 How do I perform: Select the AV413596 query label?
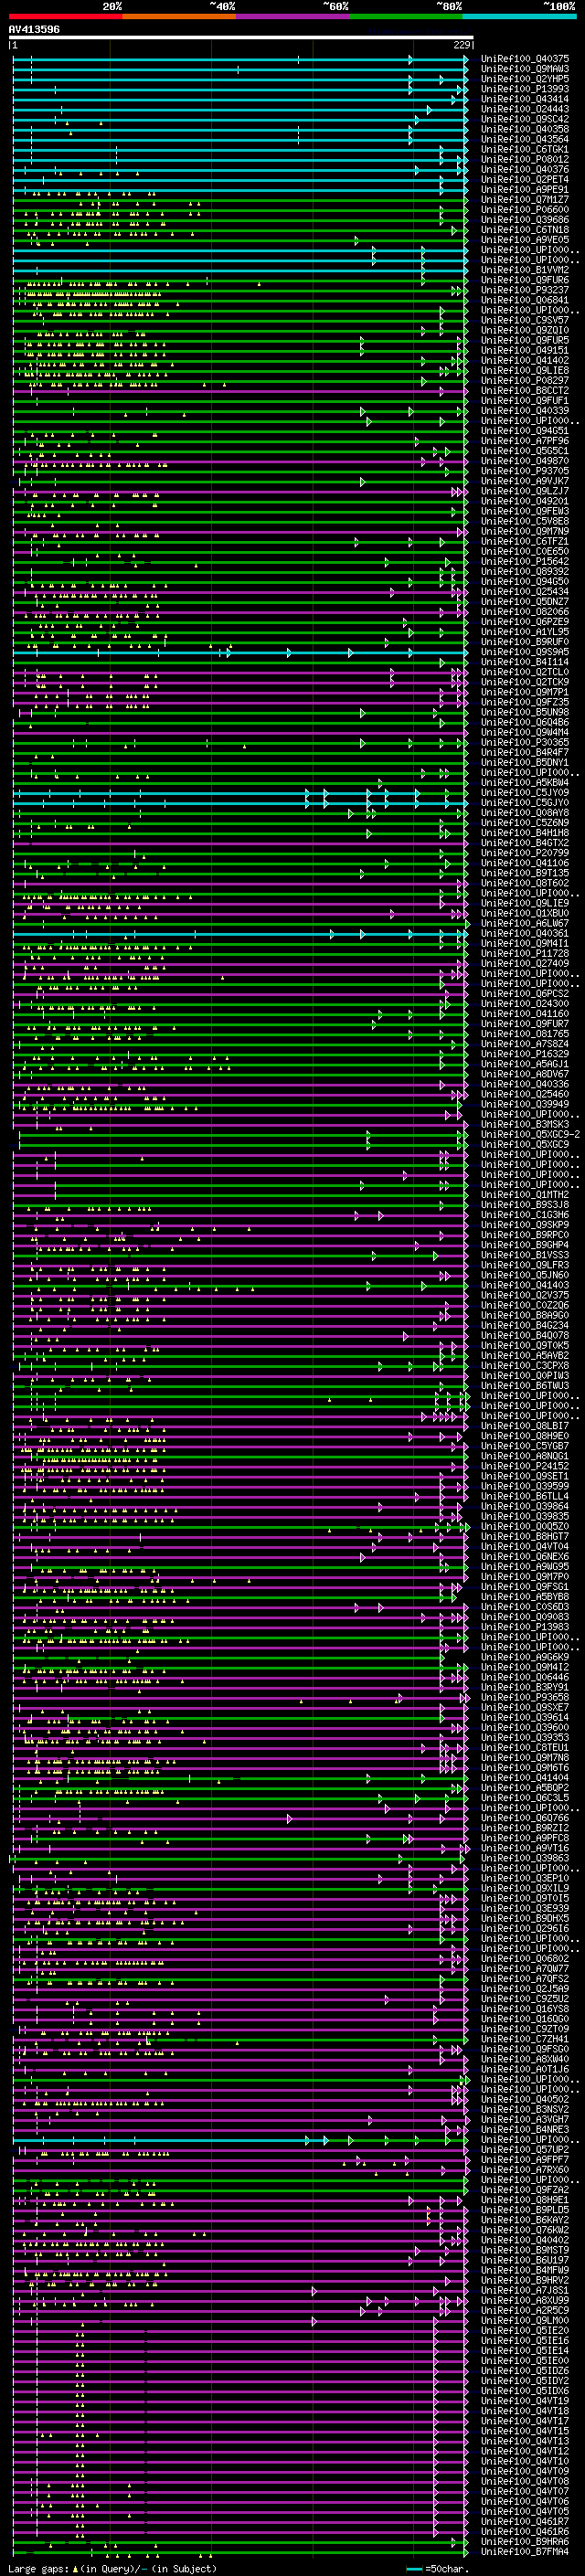(34, 30)
